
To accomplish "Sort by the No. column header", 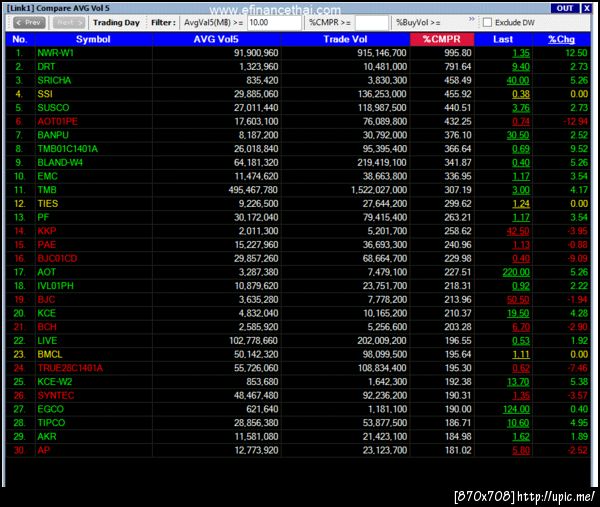I will (20, 39).
